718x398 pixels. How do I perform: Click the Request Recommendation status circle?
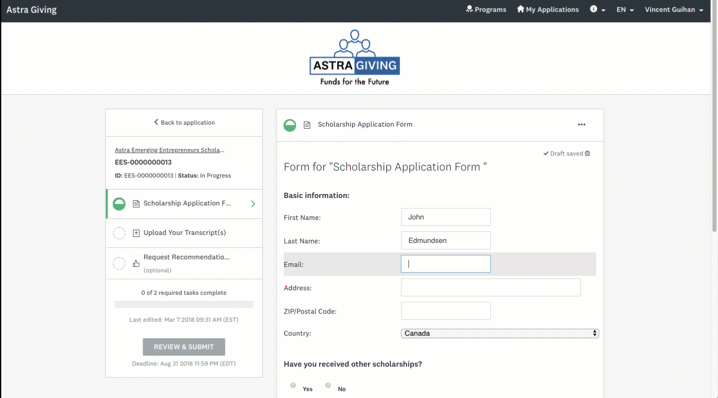pos(119,263)
